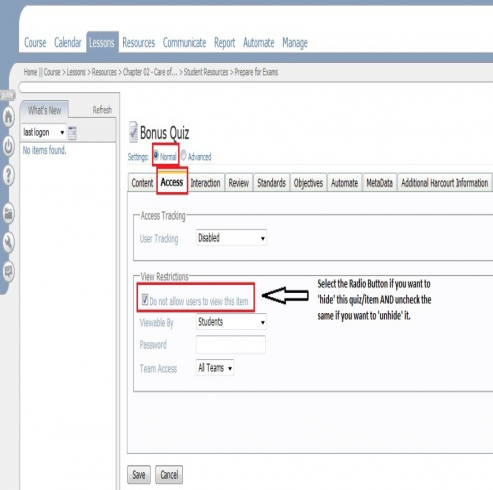Click the 'Team Access' label
This screenshot has width=493, height=490.
point(158,369)
